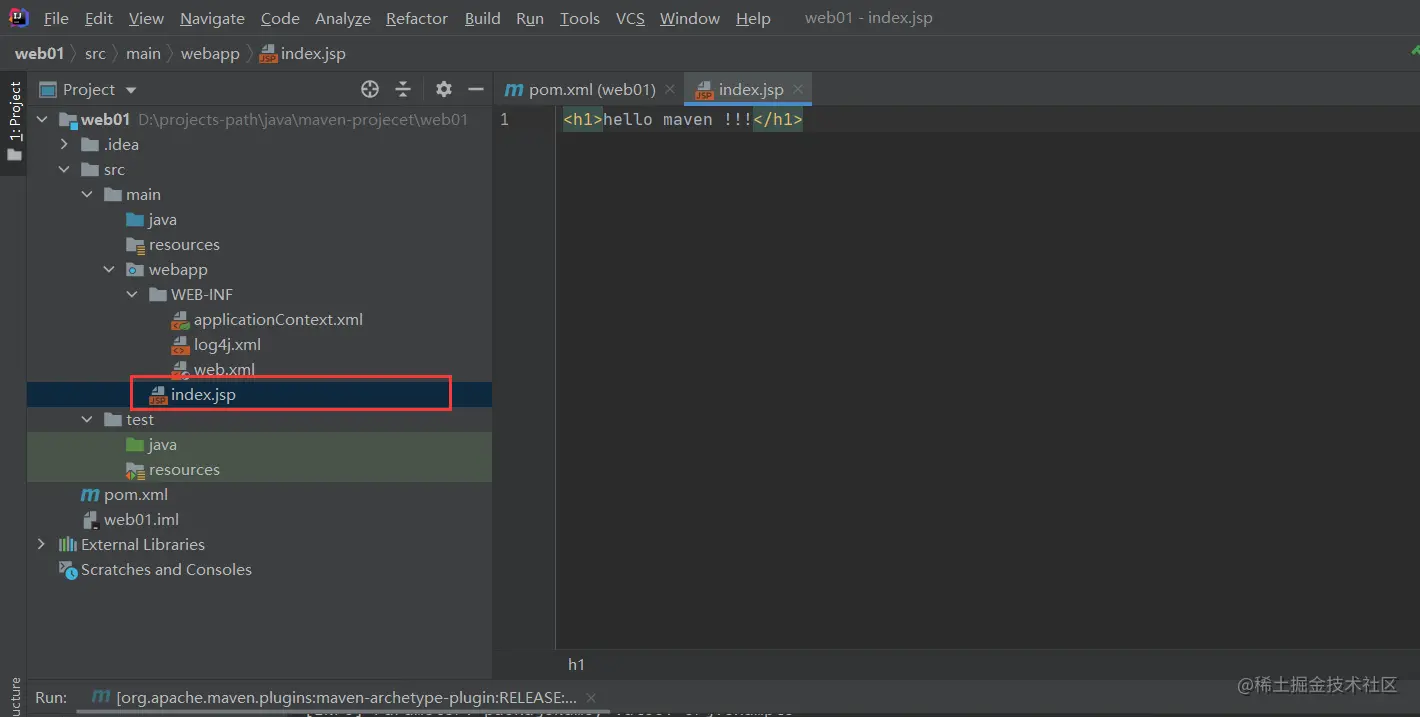Close the pom.xml (web01) tab
The image size is (1420, 717).
[x=670, y=89]
